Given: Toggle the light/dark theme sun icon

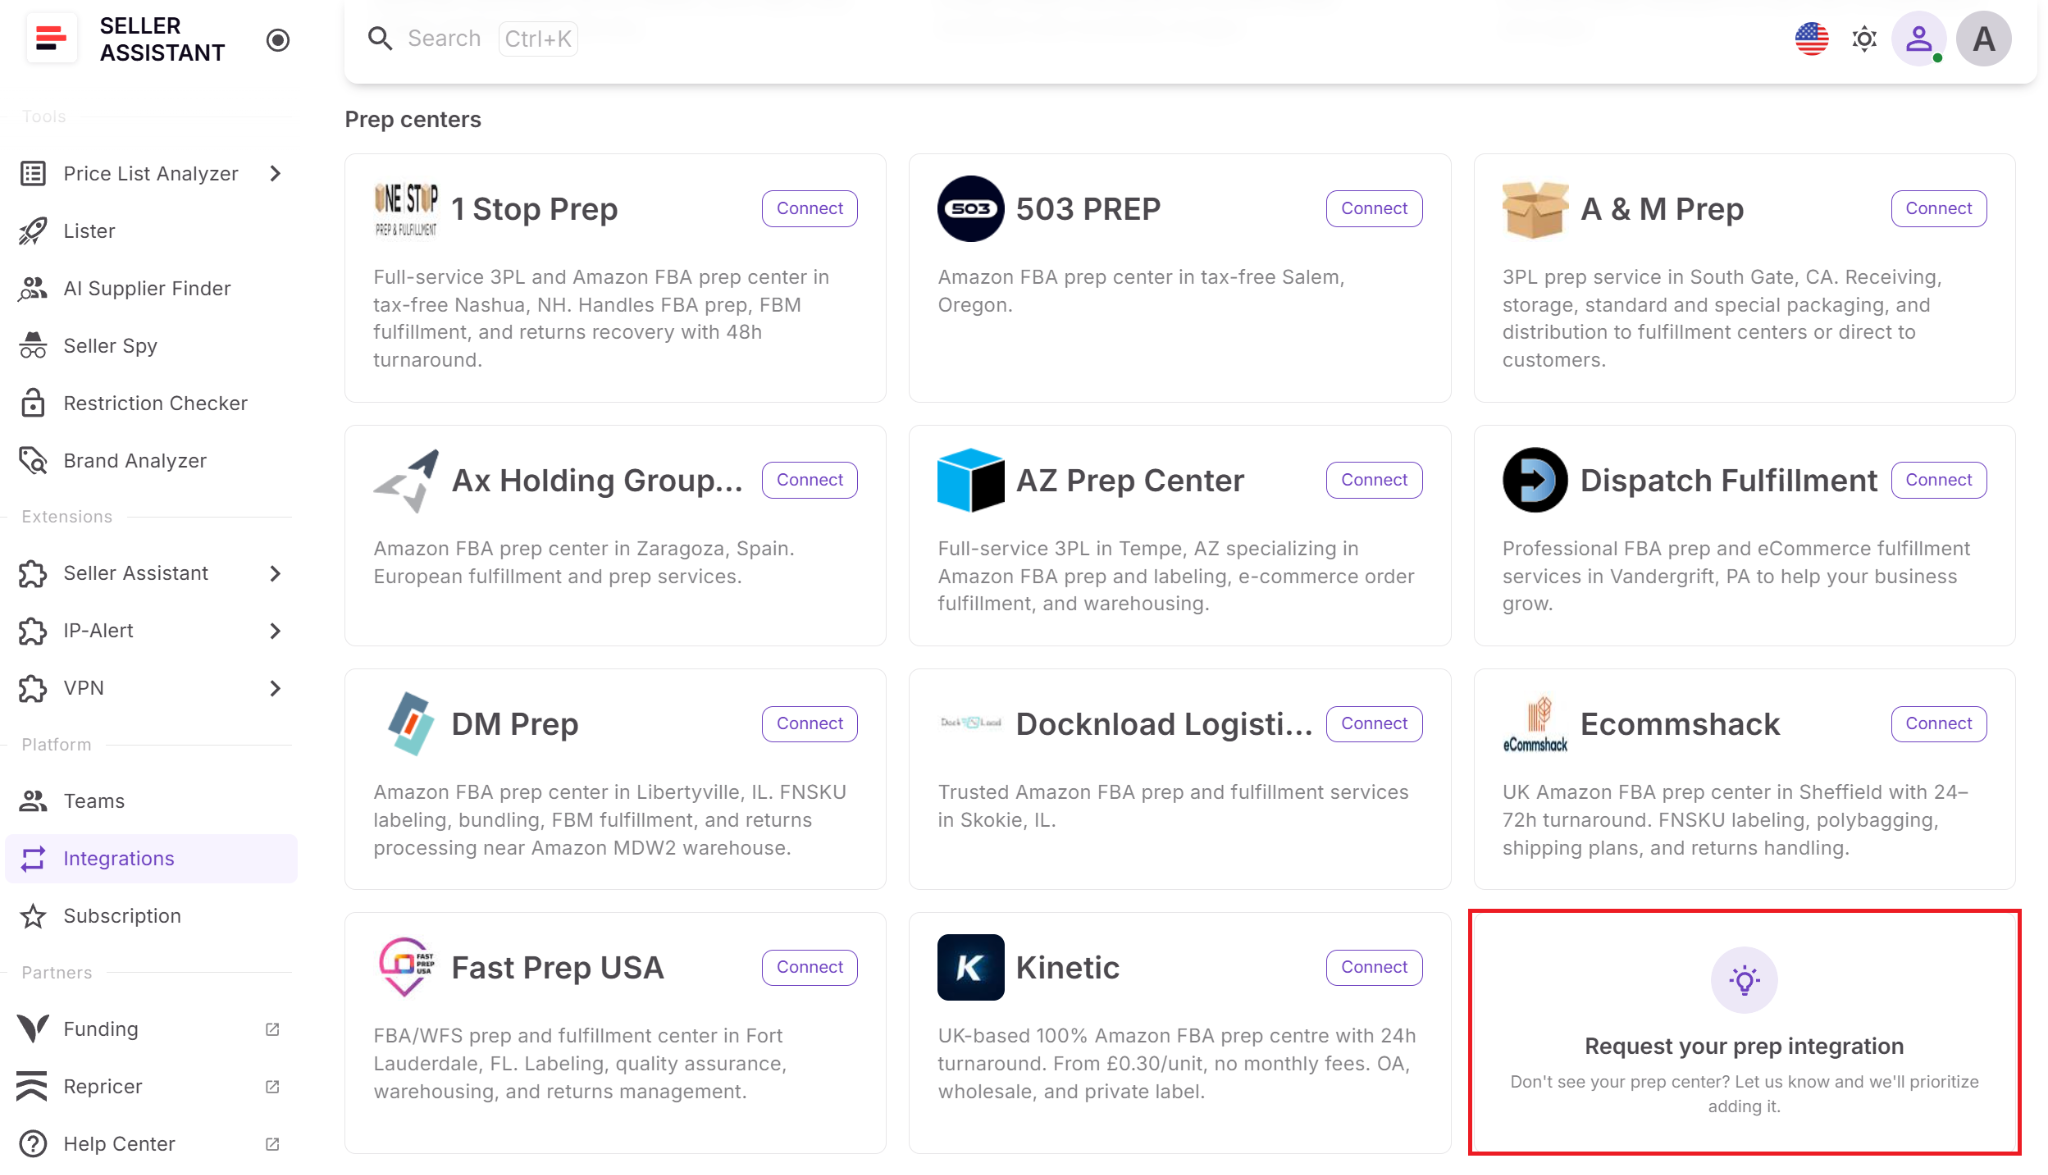Looking at the screenshot, I should coord(1864,39).
